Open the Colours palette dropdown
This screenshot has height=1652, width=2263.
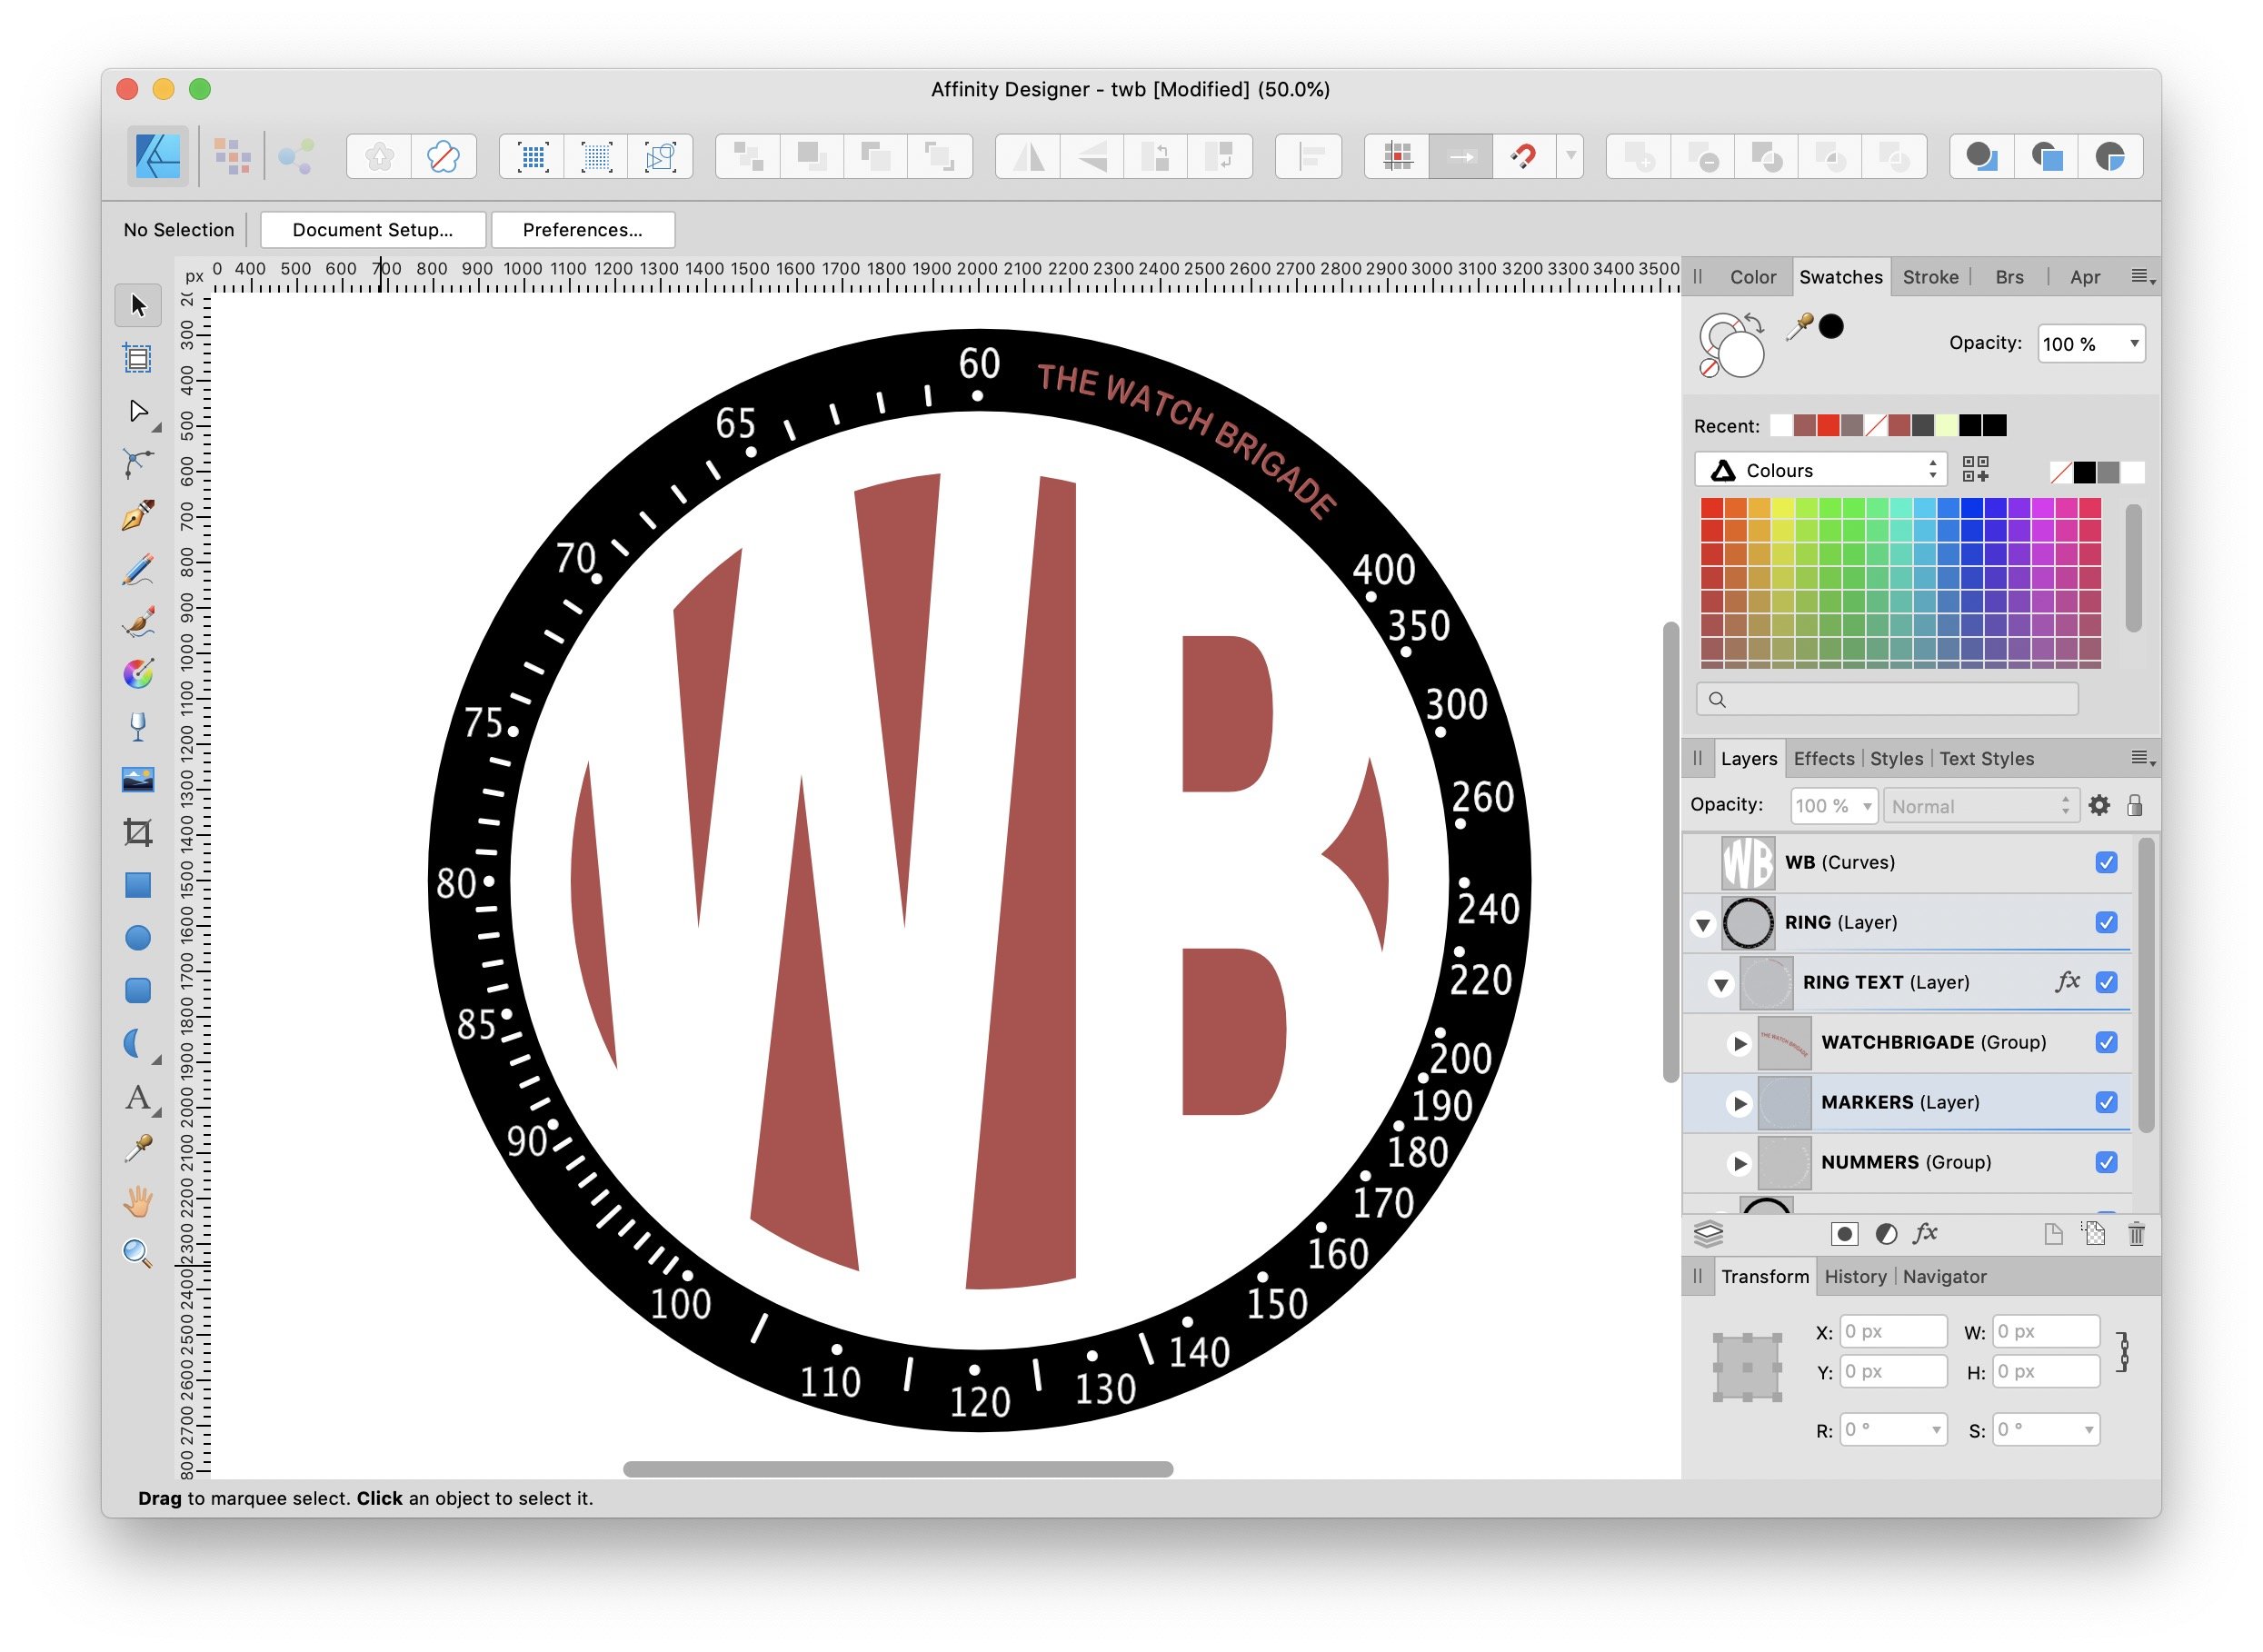coord(1821,470)
